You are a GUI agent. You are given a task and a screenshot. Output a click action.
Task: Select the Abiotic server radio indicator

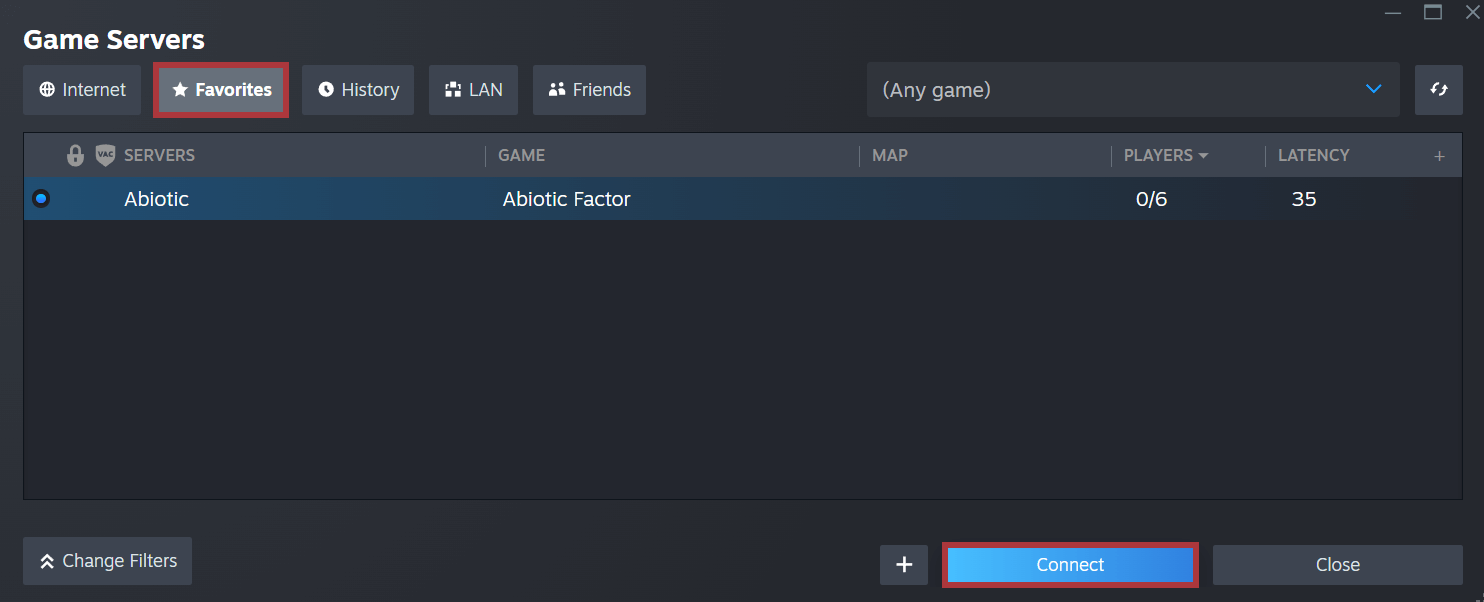pos(40,199)
